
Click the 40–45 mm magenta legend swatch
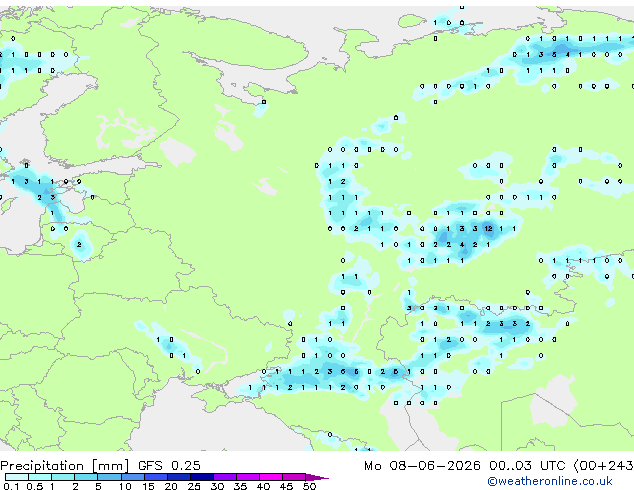(x=271, y=477)
